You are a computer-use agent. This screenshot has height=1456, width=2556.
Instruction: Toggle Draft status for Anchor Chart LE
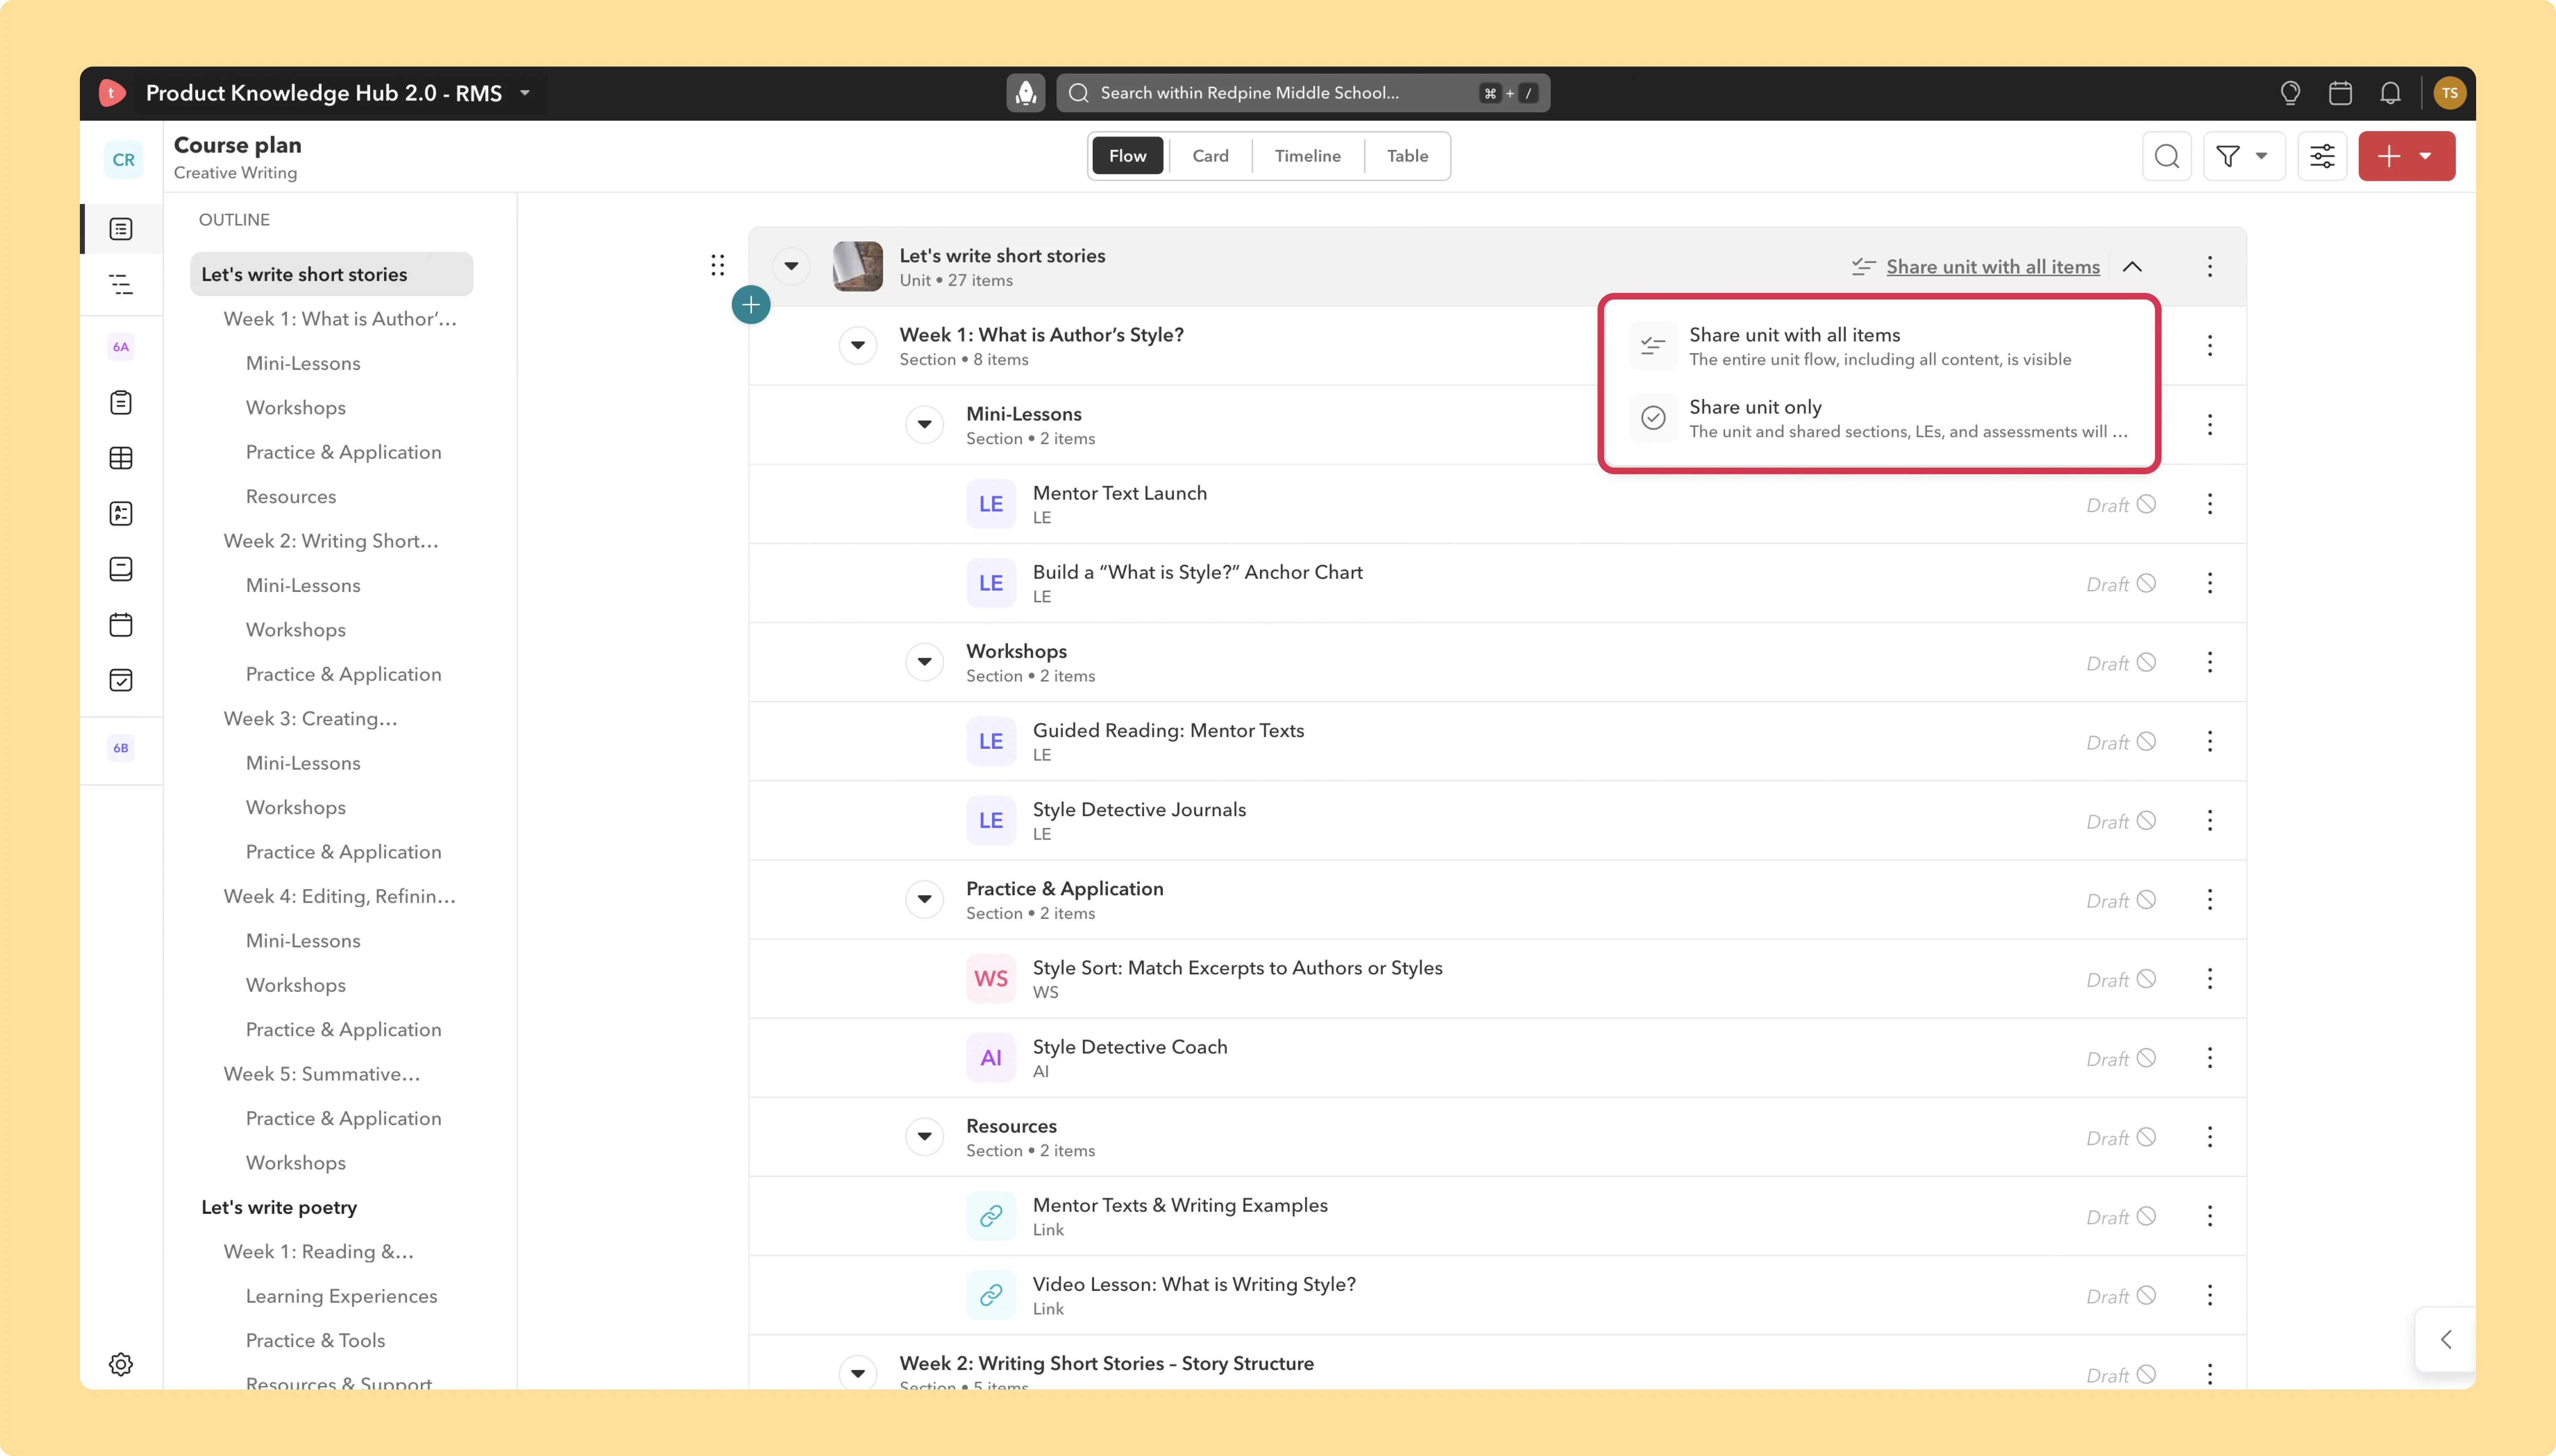[x=2120, y=584]
